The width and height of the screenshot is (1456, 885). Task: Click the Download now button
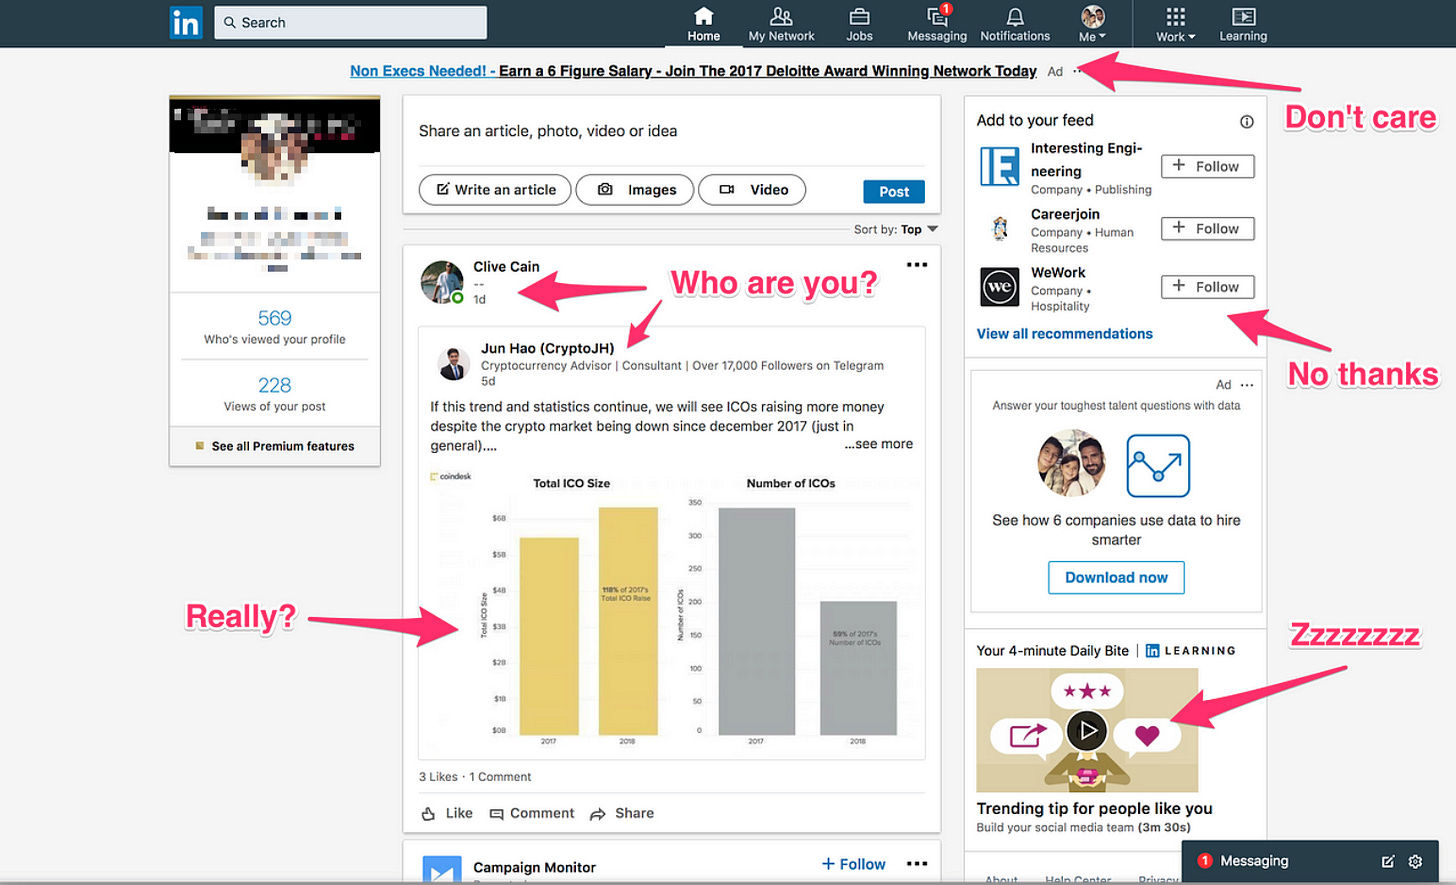(x=1116, y=578)
